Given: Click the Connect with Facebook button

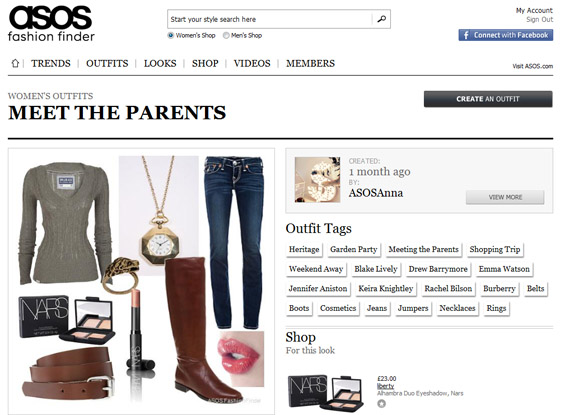Looking at the screenshot, I should click(506, 35).
